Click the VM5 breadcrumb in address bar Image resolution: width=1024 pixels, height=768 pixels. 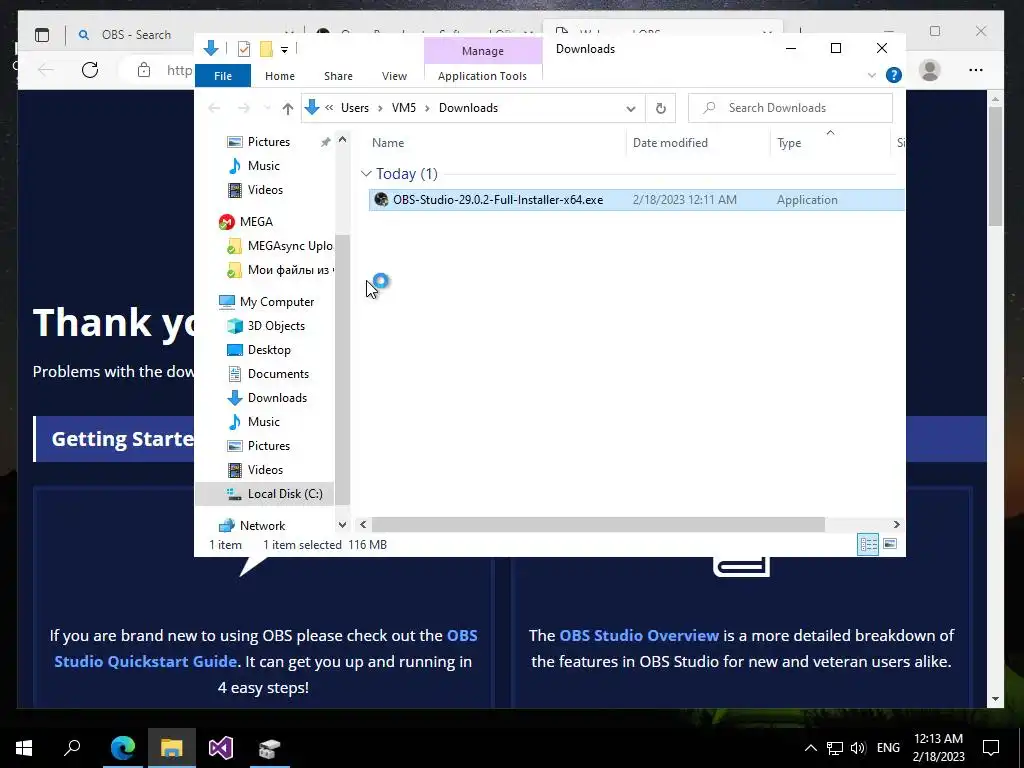[404, 108]
